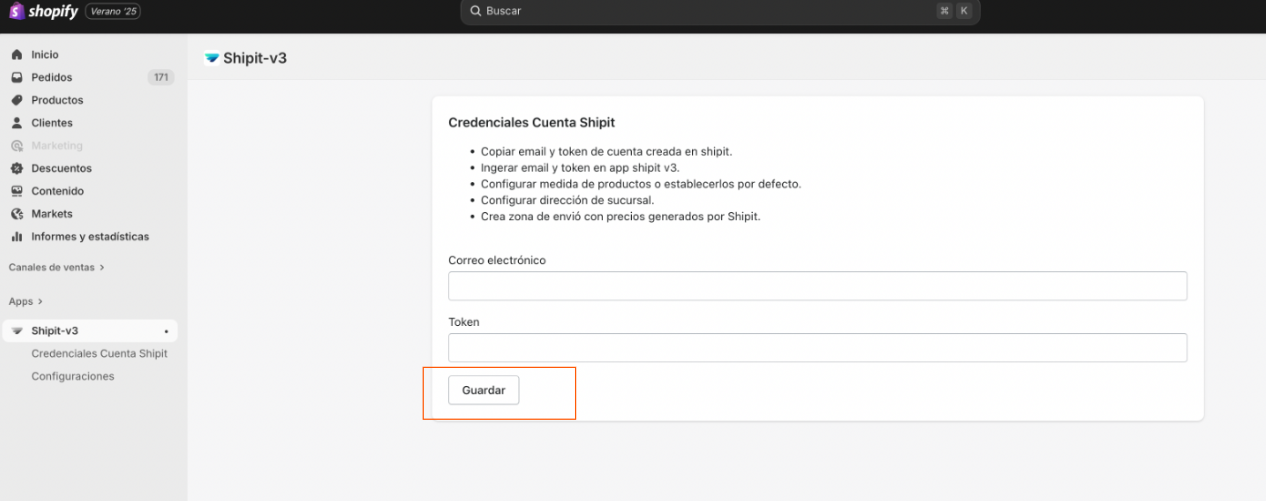The height and width of the screenshot is (501, 1266).
Task: Click the Informes y estadísticas chart icon
Action: [16, 237]
